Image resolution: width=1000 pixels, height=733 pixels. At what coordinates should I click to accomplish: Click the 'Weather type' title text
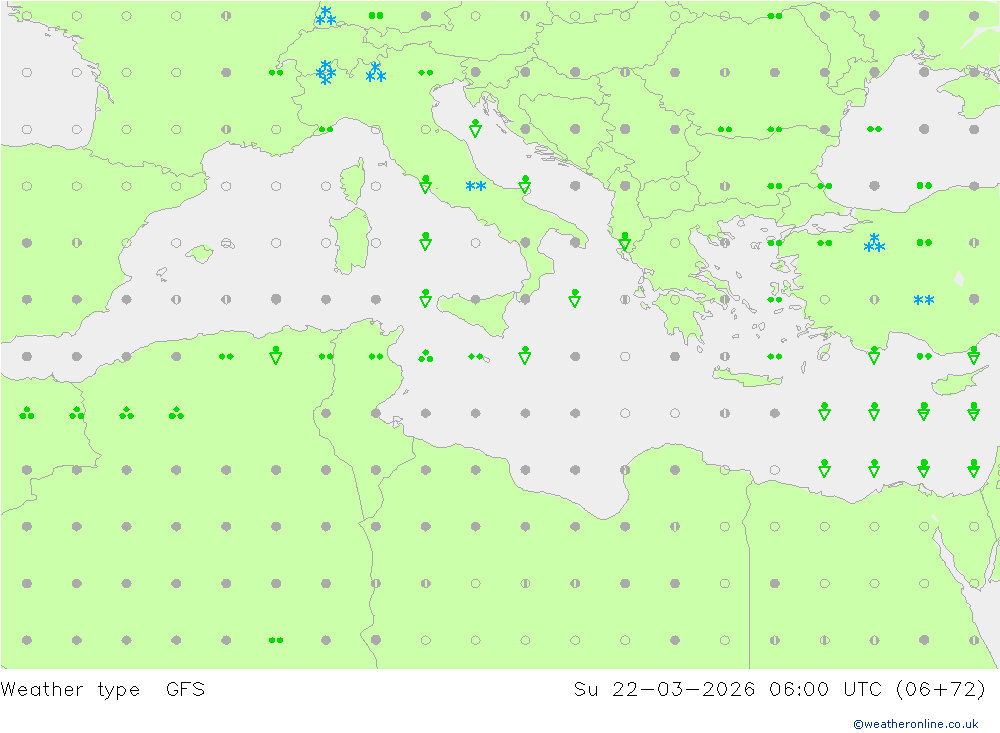tap(70, 690)
